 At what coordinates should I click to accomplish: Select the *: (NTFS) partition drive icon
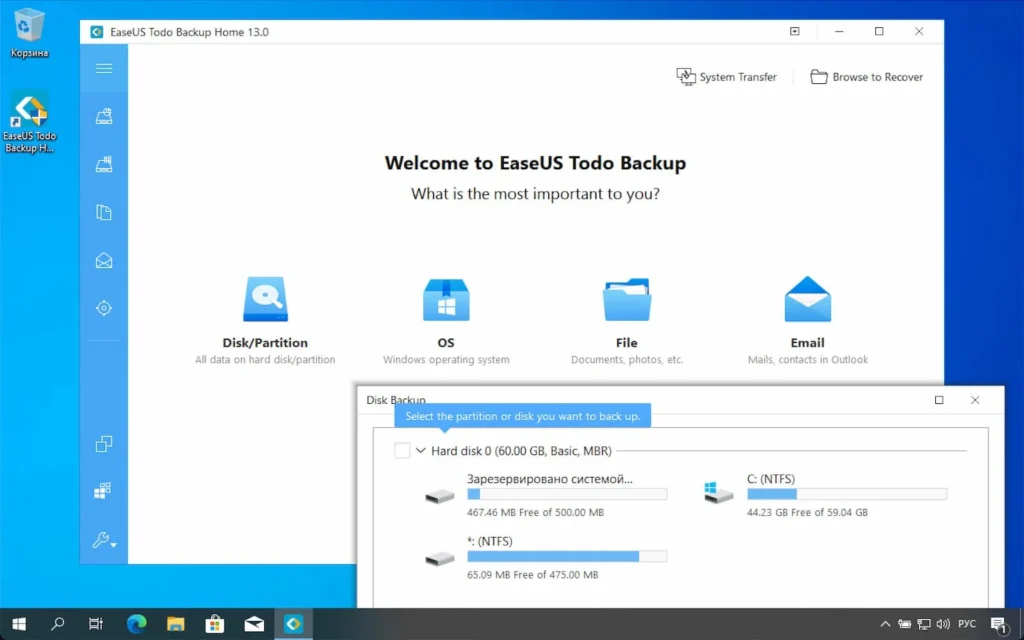click(440, 559)
